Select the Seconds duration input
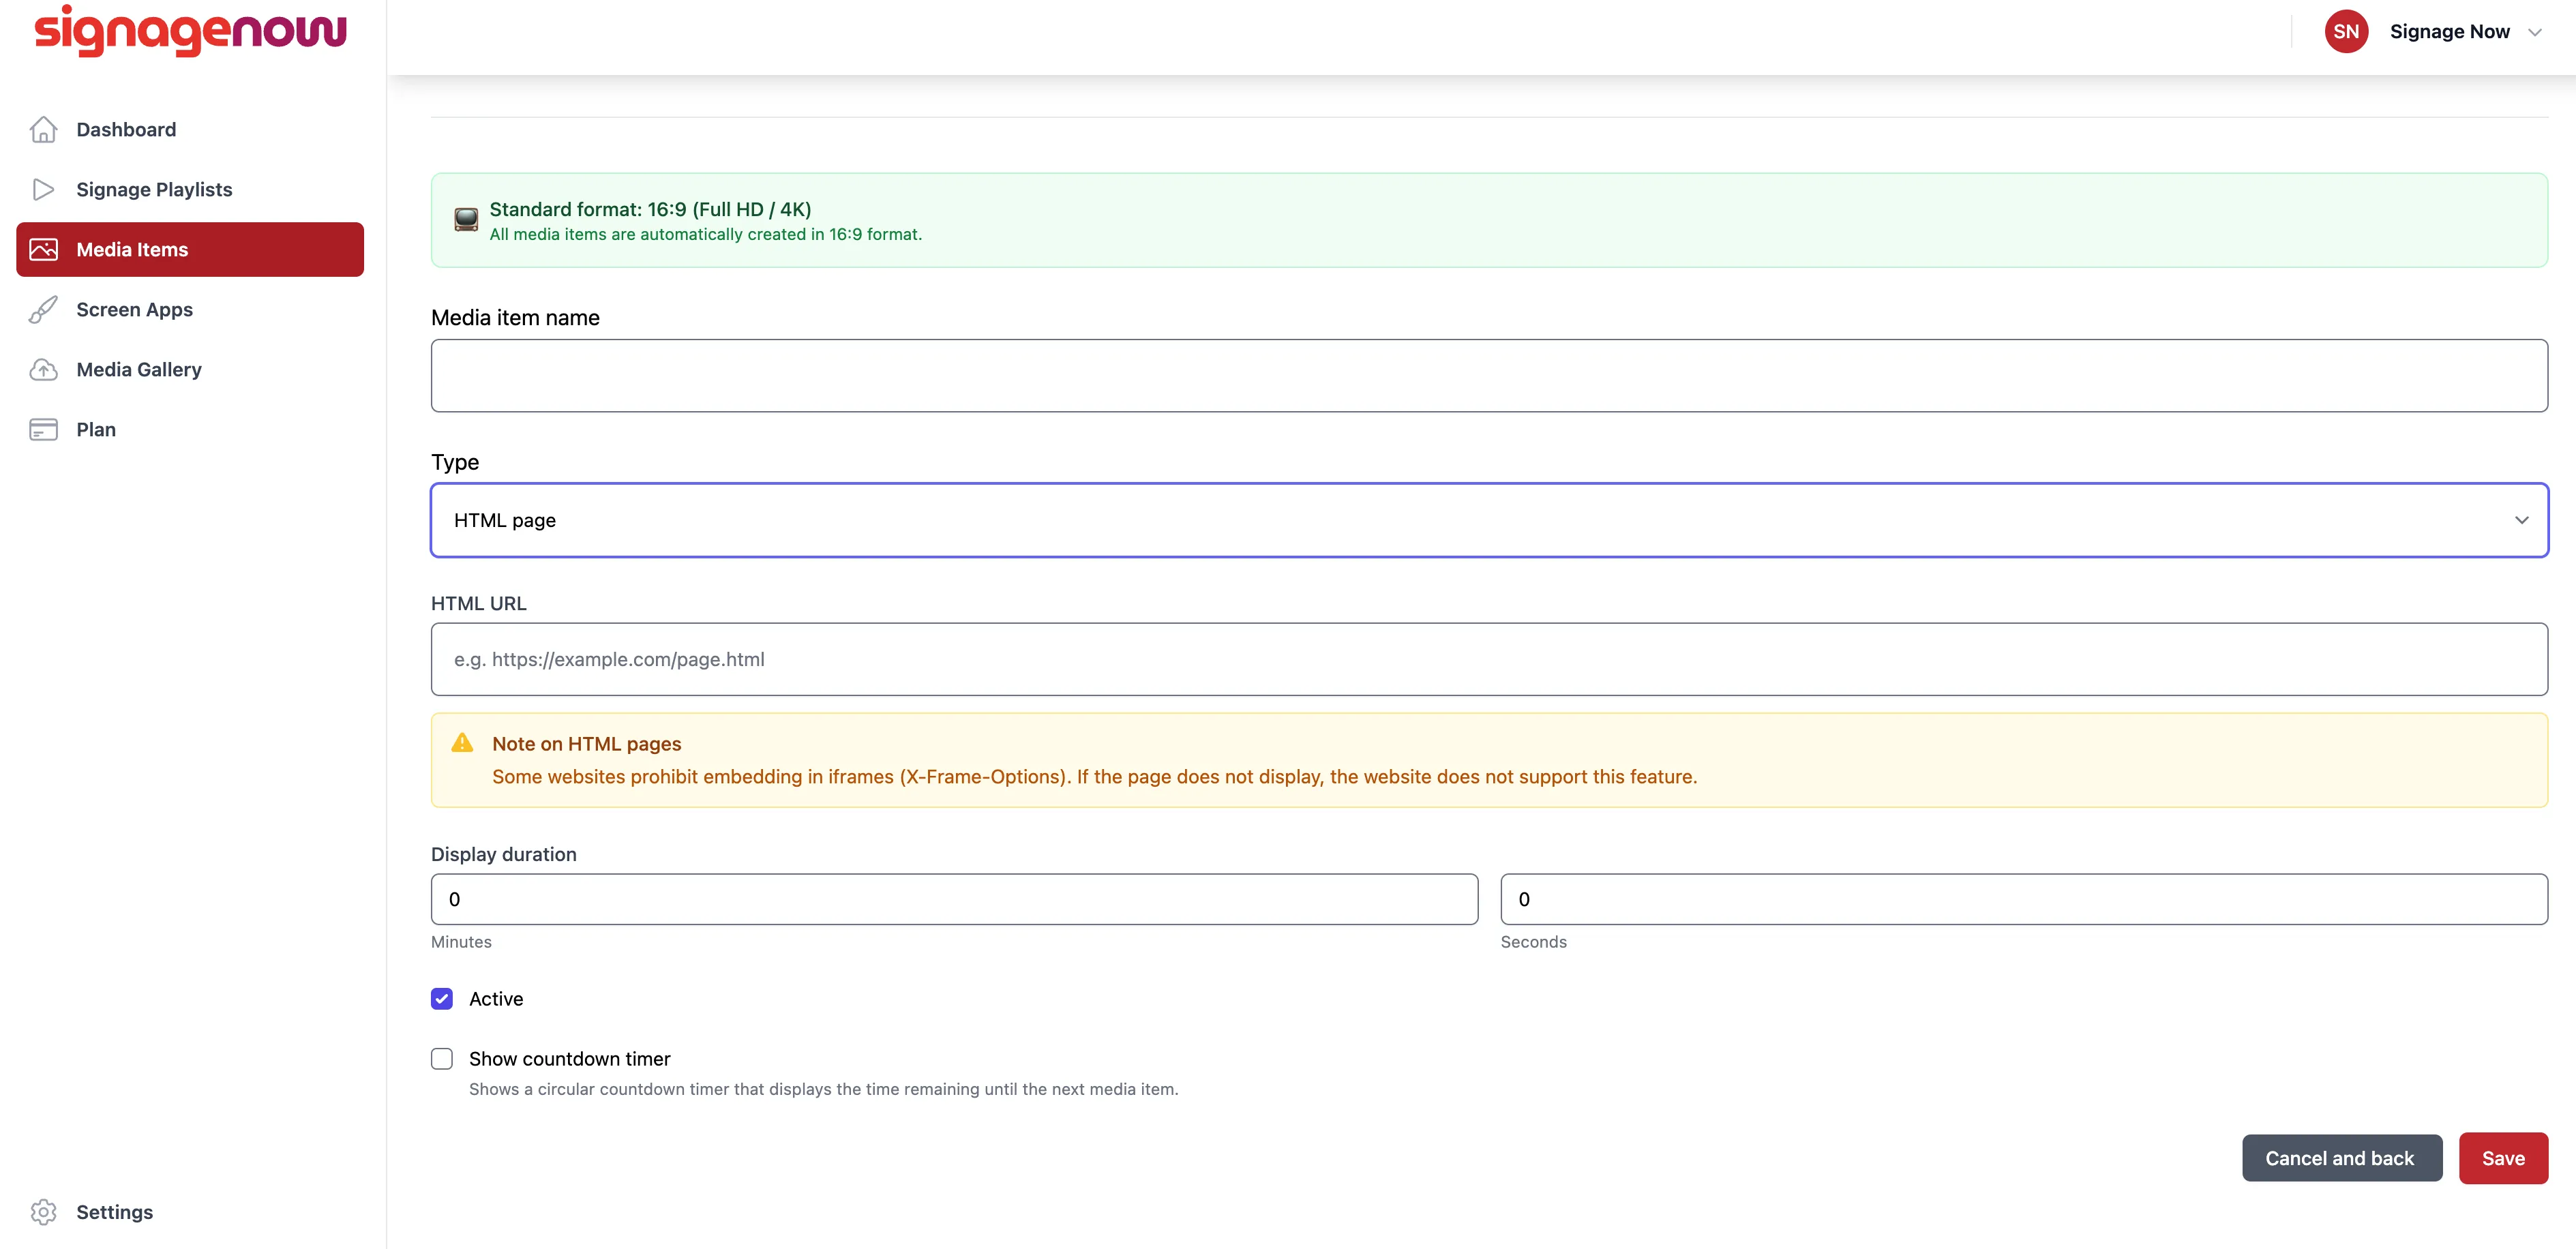 [2024, 899]
